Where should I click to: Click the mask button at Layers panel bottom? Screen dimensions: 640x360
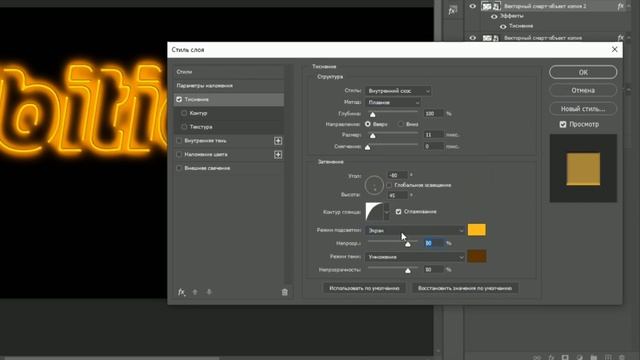[x=565, y=357]
